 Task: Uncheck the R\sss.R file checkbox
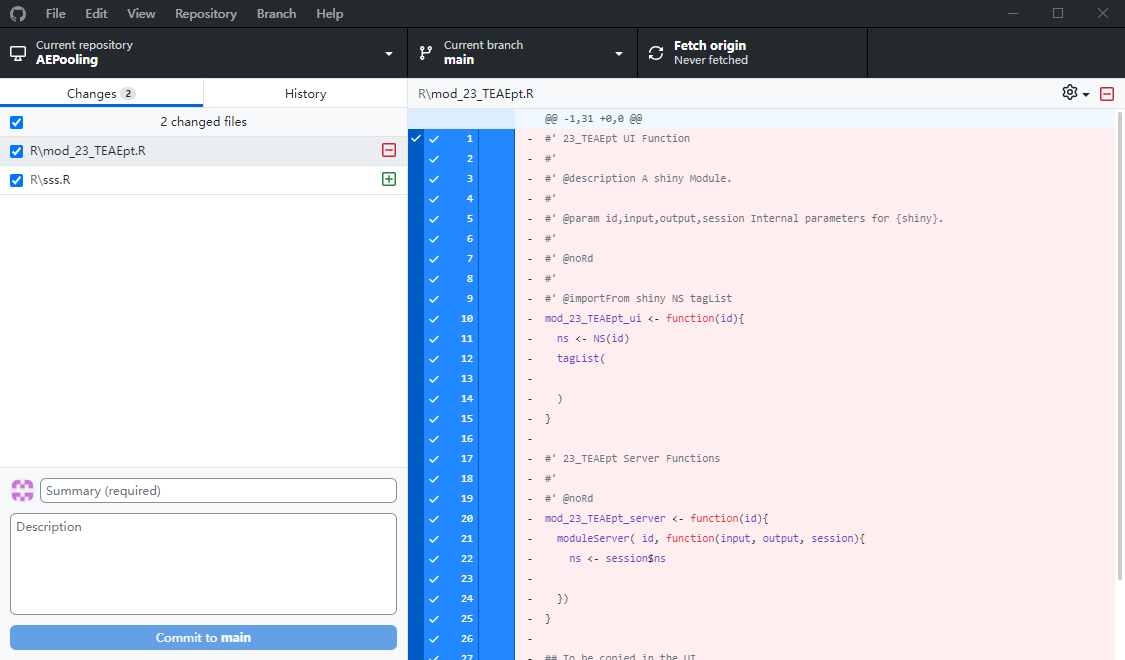(17, 180)
